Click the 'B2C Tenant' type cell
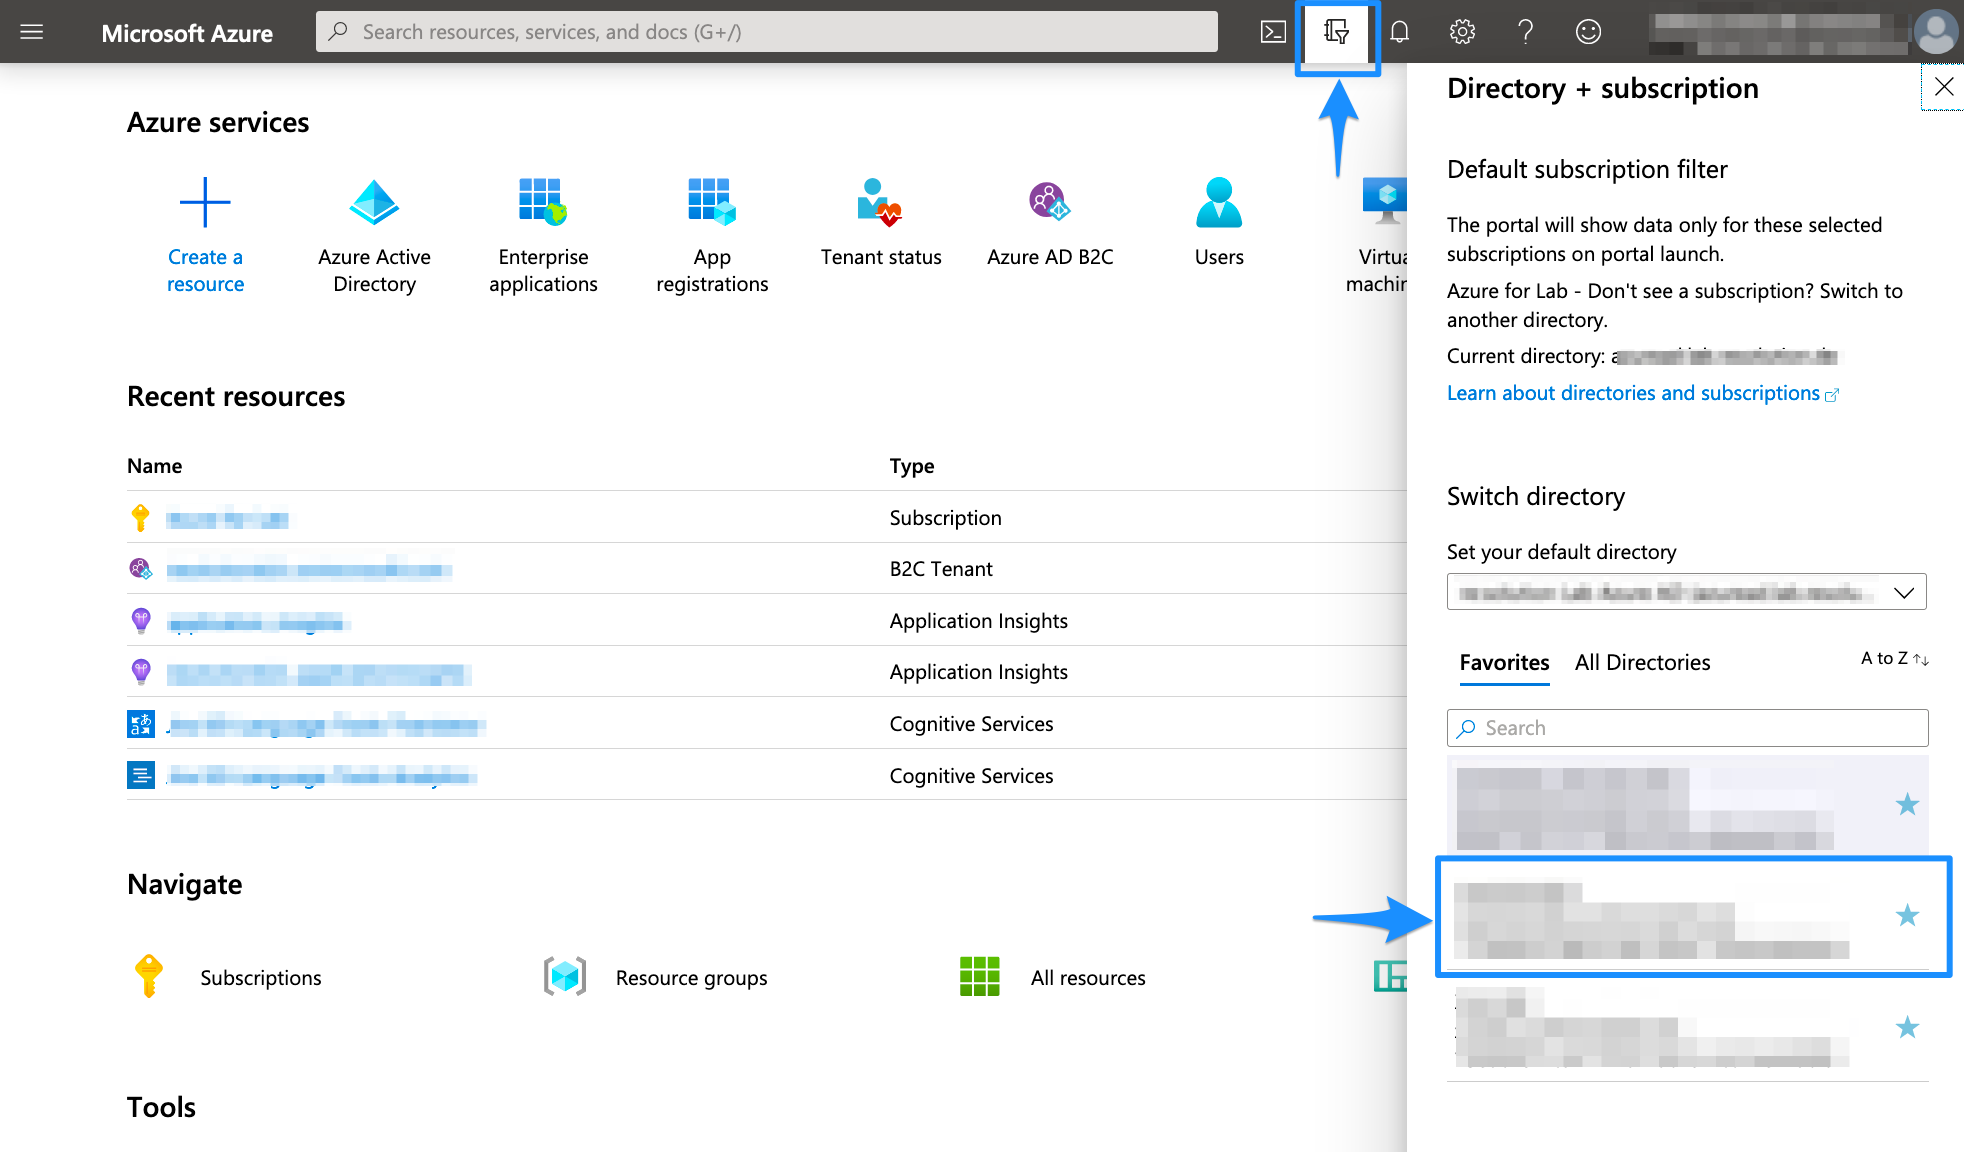Screen dimensions: 1964x1152 [941, 569]
